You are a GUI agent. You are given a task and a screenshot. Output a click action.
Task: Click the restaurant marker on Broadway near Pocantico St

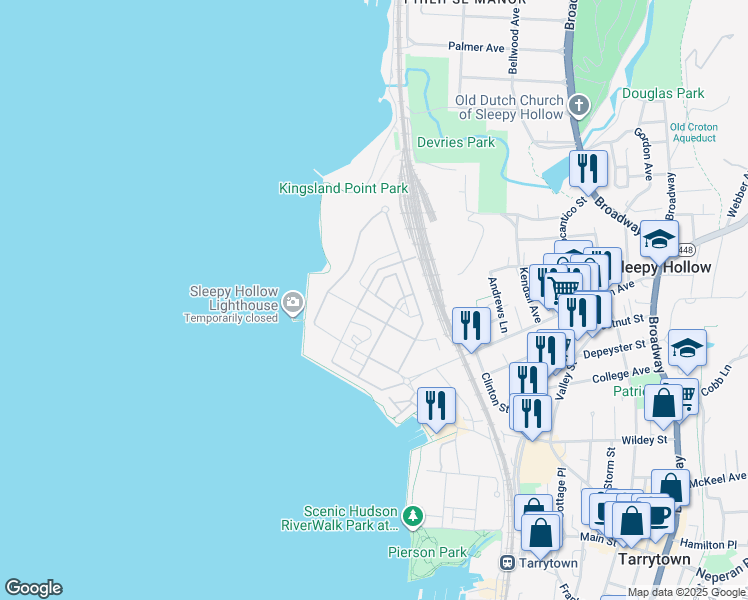click(x=588, y=169)
